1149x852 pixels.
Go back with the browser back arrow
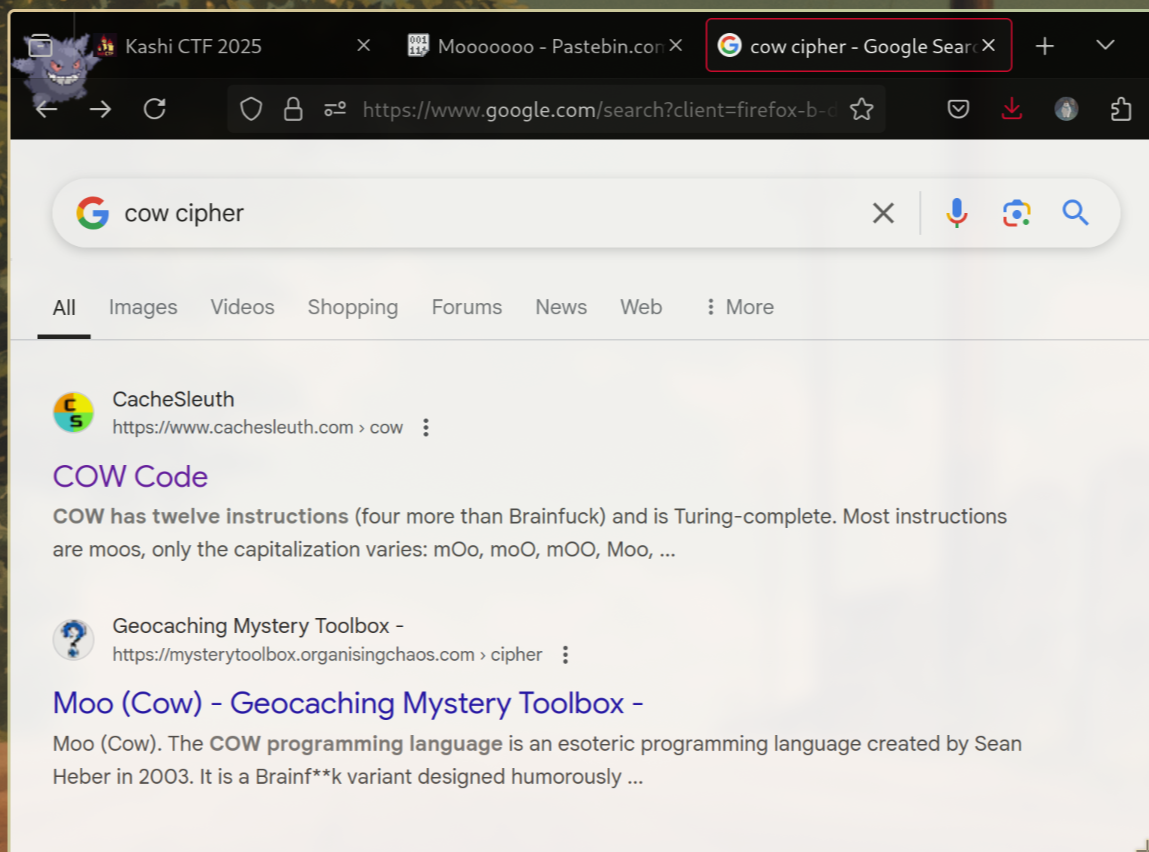tap(47, 110)
